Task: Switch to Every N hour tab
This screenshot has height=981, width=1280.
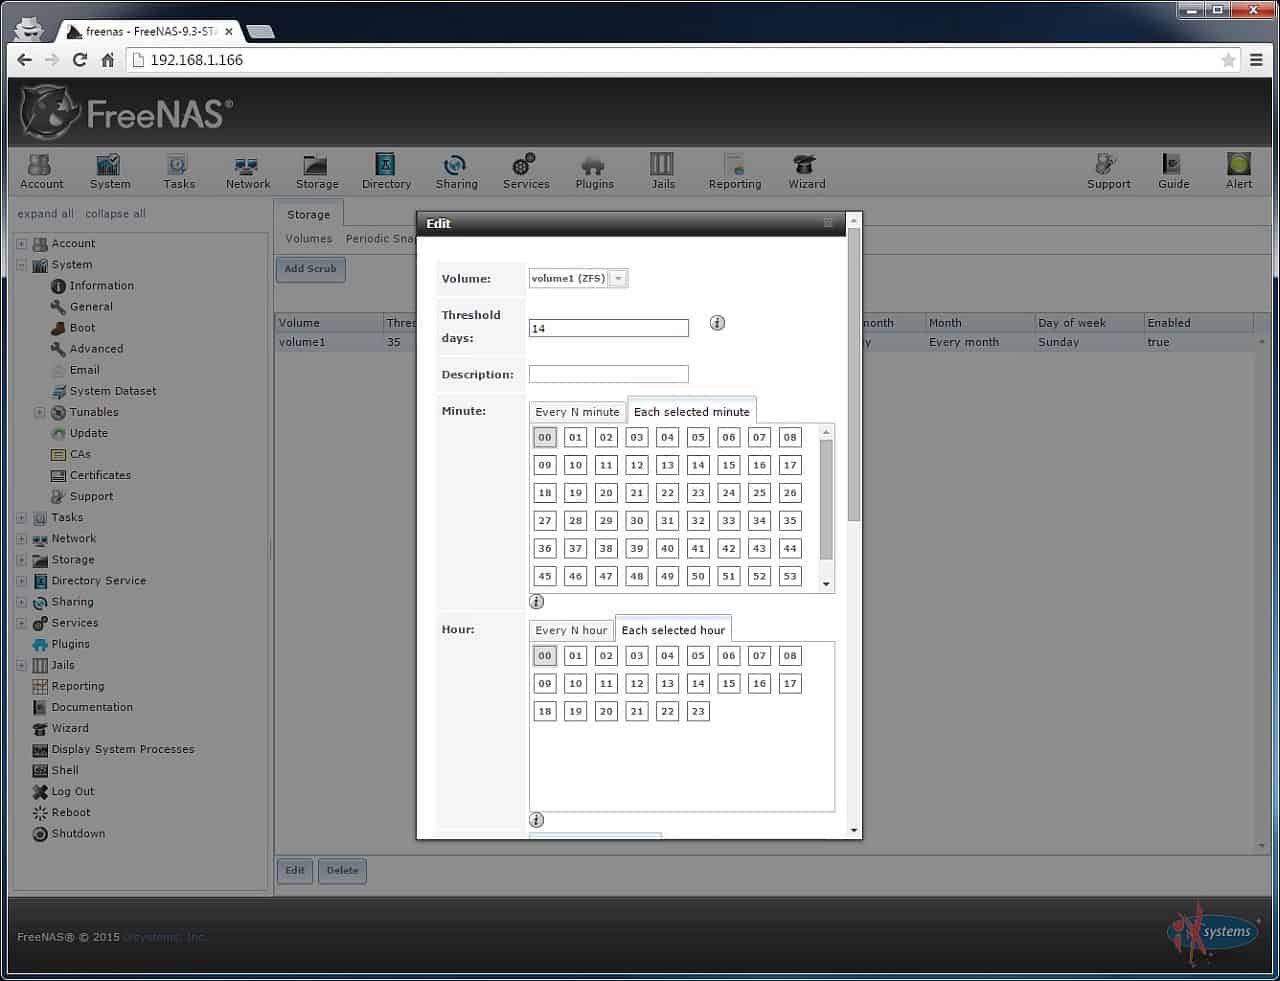Action: (x=571, y=630)
